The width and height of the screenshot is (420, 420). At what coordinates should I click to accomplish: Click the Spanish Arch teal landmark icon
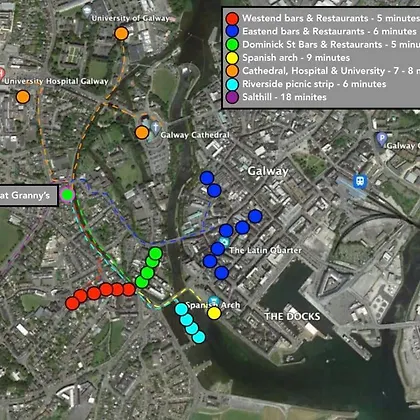(214, 301)
